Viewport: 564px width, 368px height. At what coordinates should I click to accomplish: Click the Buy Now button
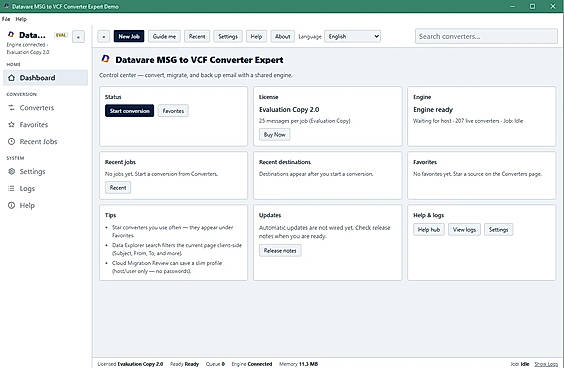pos(274,135)
